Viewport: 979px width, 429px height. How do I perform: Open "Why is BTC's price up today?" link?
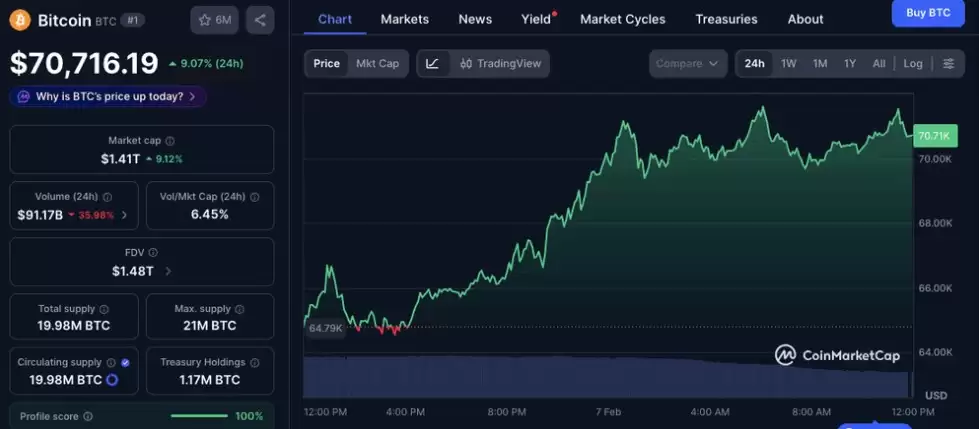(108, 97)
